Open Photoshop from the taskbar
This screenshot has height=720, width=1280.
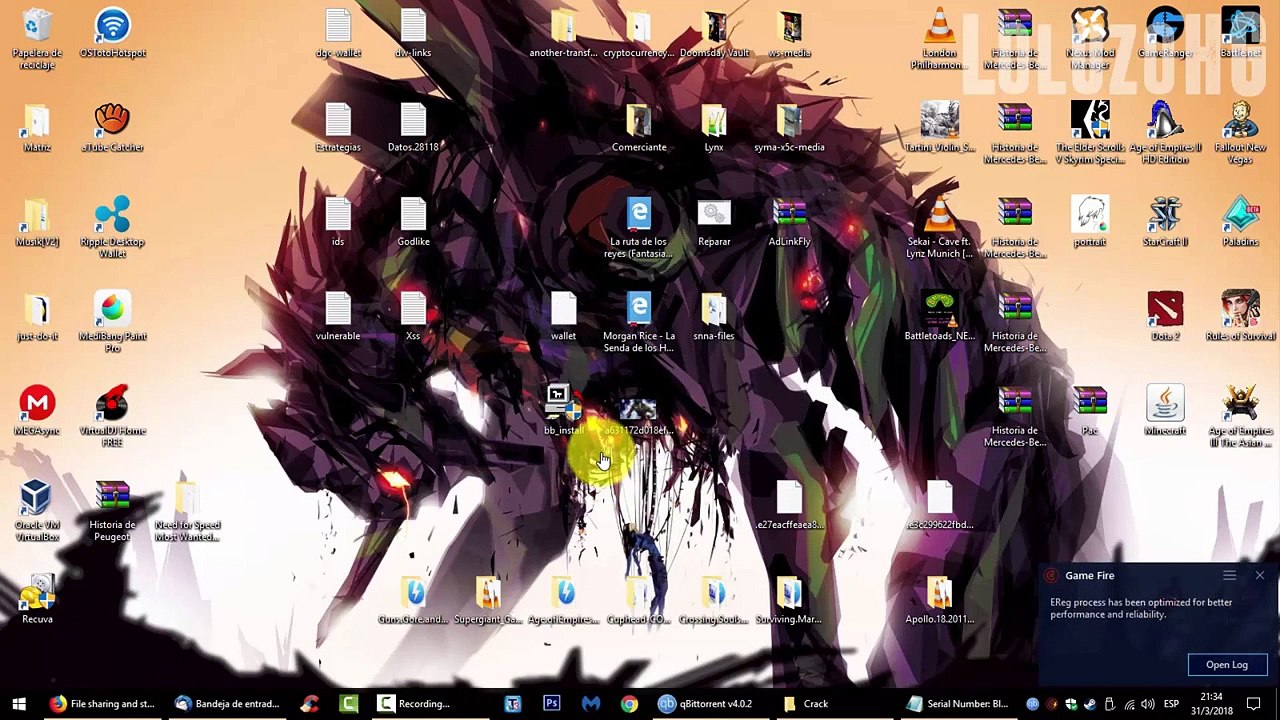coord(551,704)
